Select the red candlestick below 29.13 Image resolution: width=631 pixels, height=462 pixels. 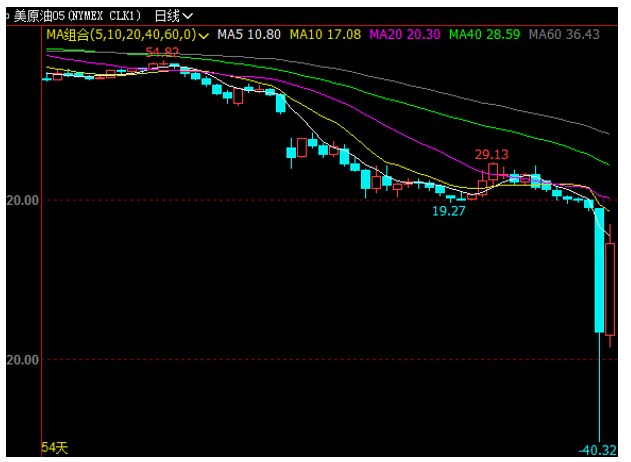pyautogui.click(x=492, y=172)
